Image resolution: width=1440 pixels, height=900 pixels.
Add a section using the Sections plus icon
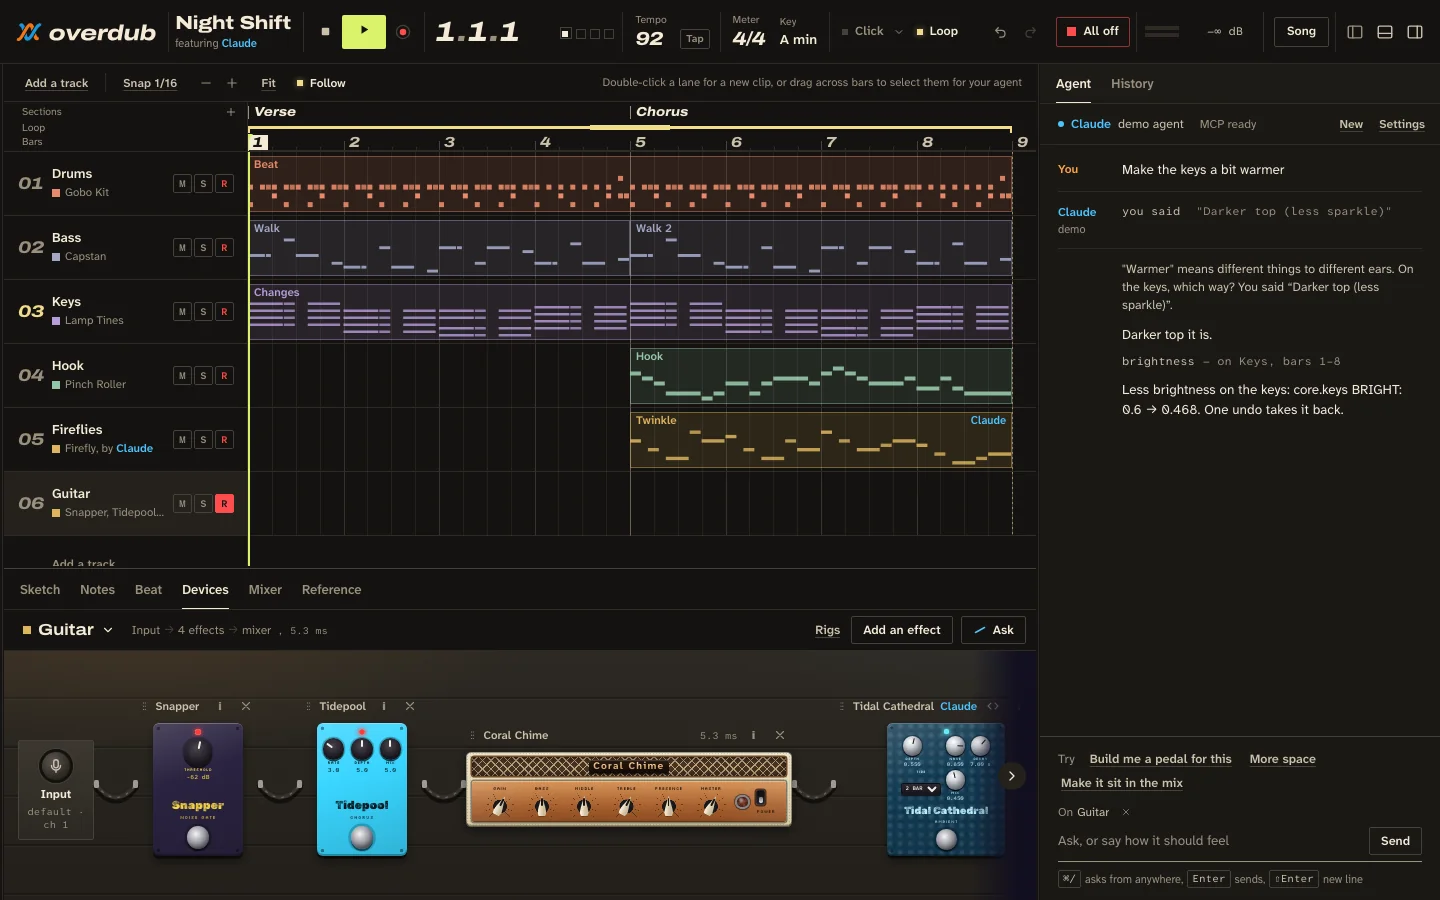click(231, 112)
